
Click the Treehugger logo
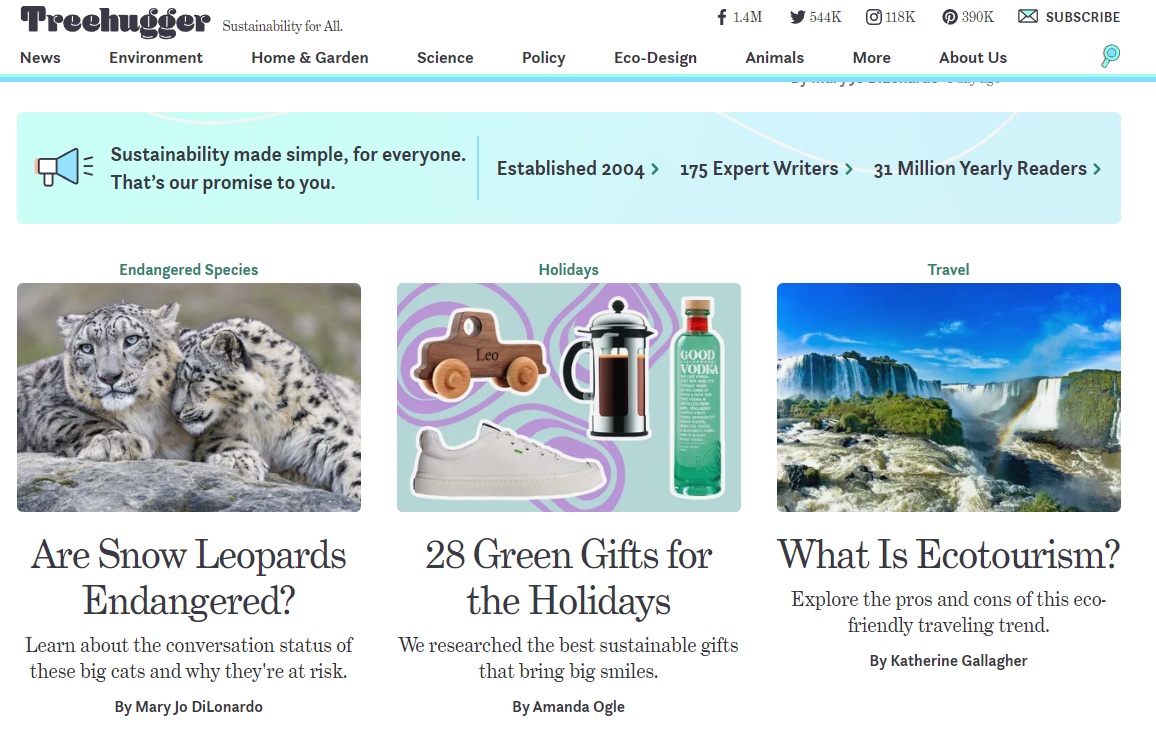pyautogui.click(x=115, y=21)
